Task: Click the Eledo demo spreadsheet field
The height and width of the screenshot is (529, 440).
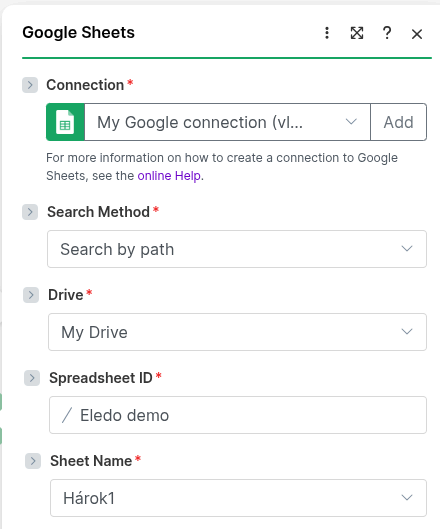Action: 238,415
